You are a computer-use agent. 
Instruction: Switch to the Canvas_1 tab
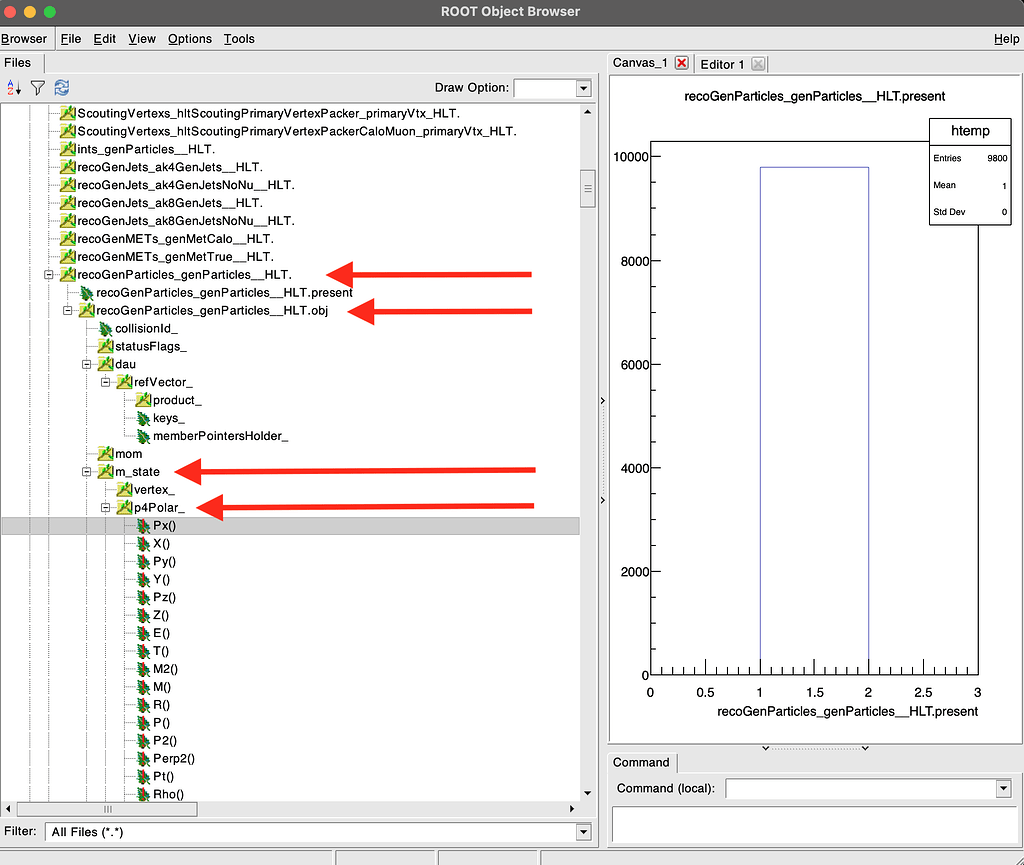tap(639, 63)
